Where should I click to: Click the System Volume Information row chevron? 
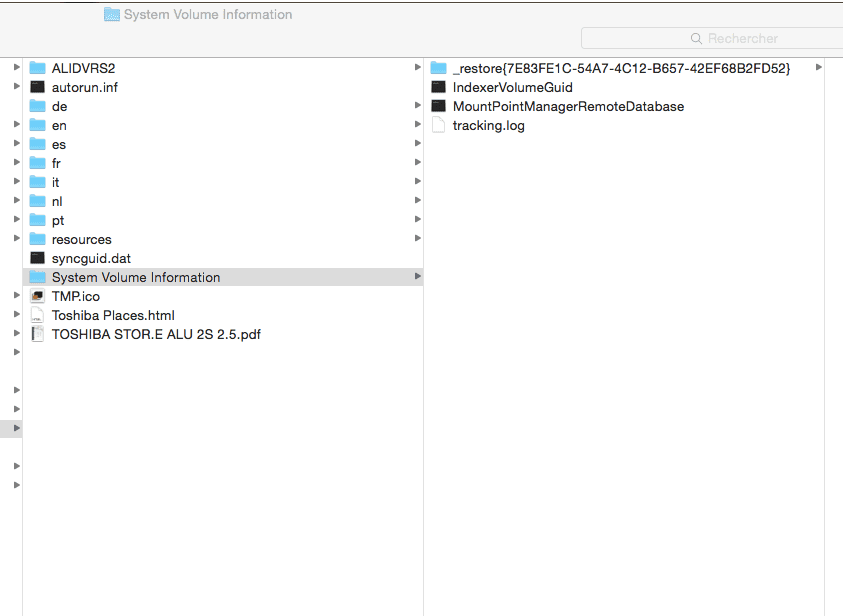[418, 276]
